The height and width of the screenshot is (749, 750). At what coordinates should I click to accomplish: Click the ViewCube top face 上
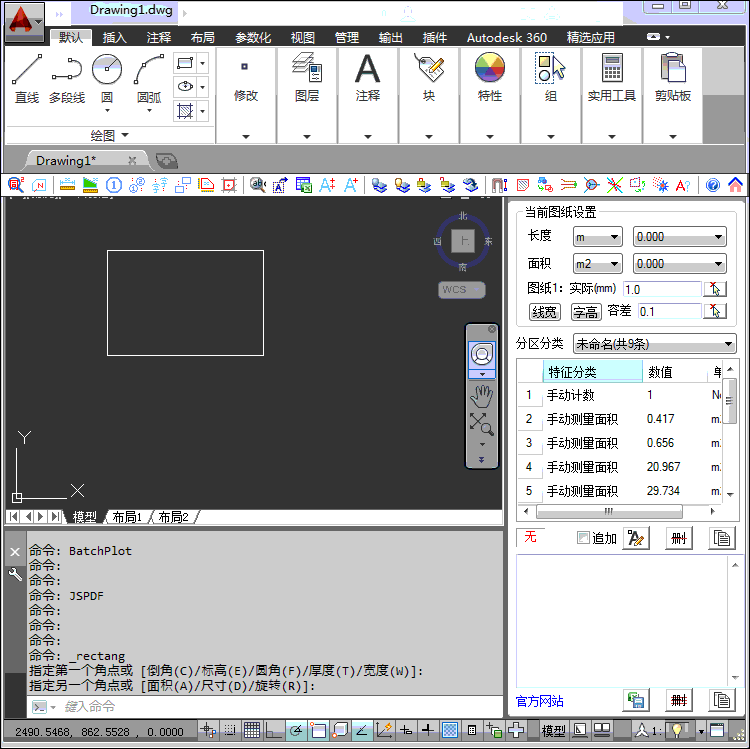(462, 240)
